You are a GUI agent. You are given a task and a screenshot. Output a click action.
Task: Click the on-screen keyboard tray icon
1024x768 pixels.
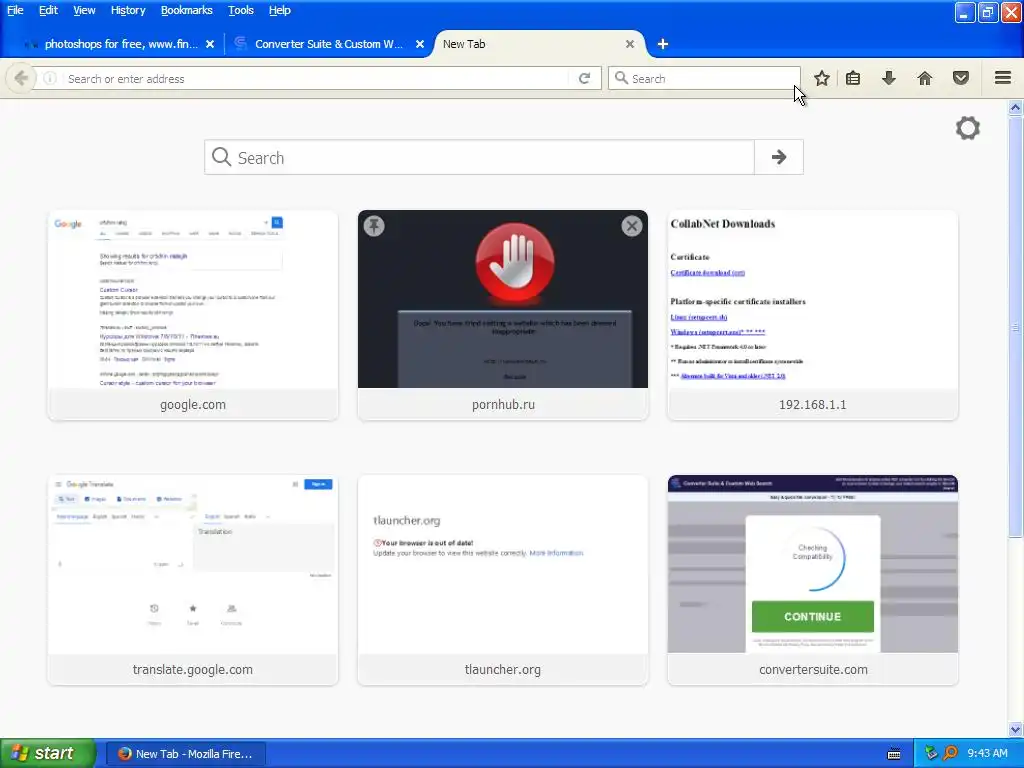894,754
